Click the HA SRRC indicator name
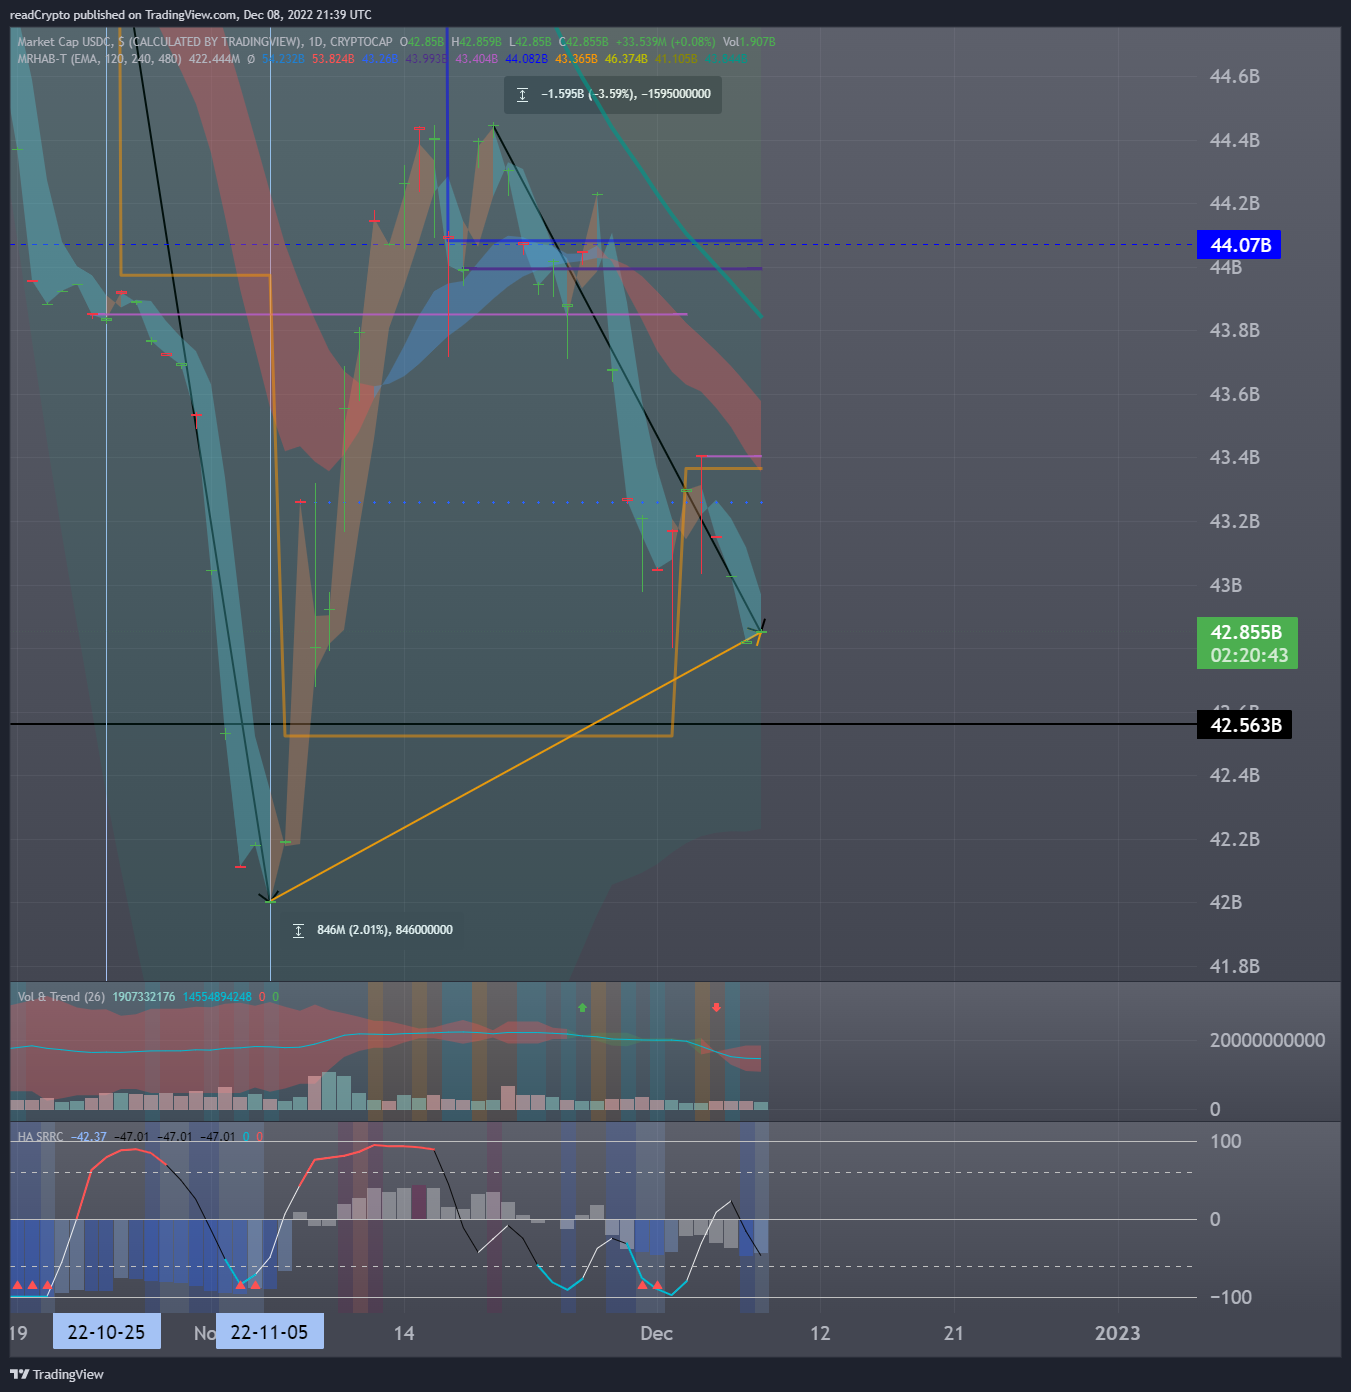Screen dimensions: 1351x1392 coord(40,1137)
